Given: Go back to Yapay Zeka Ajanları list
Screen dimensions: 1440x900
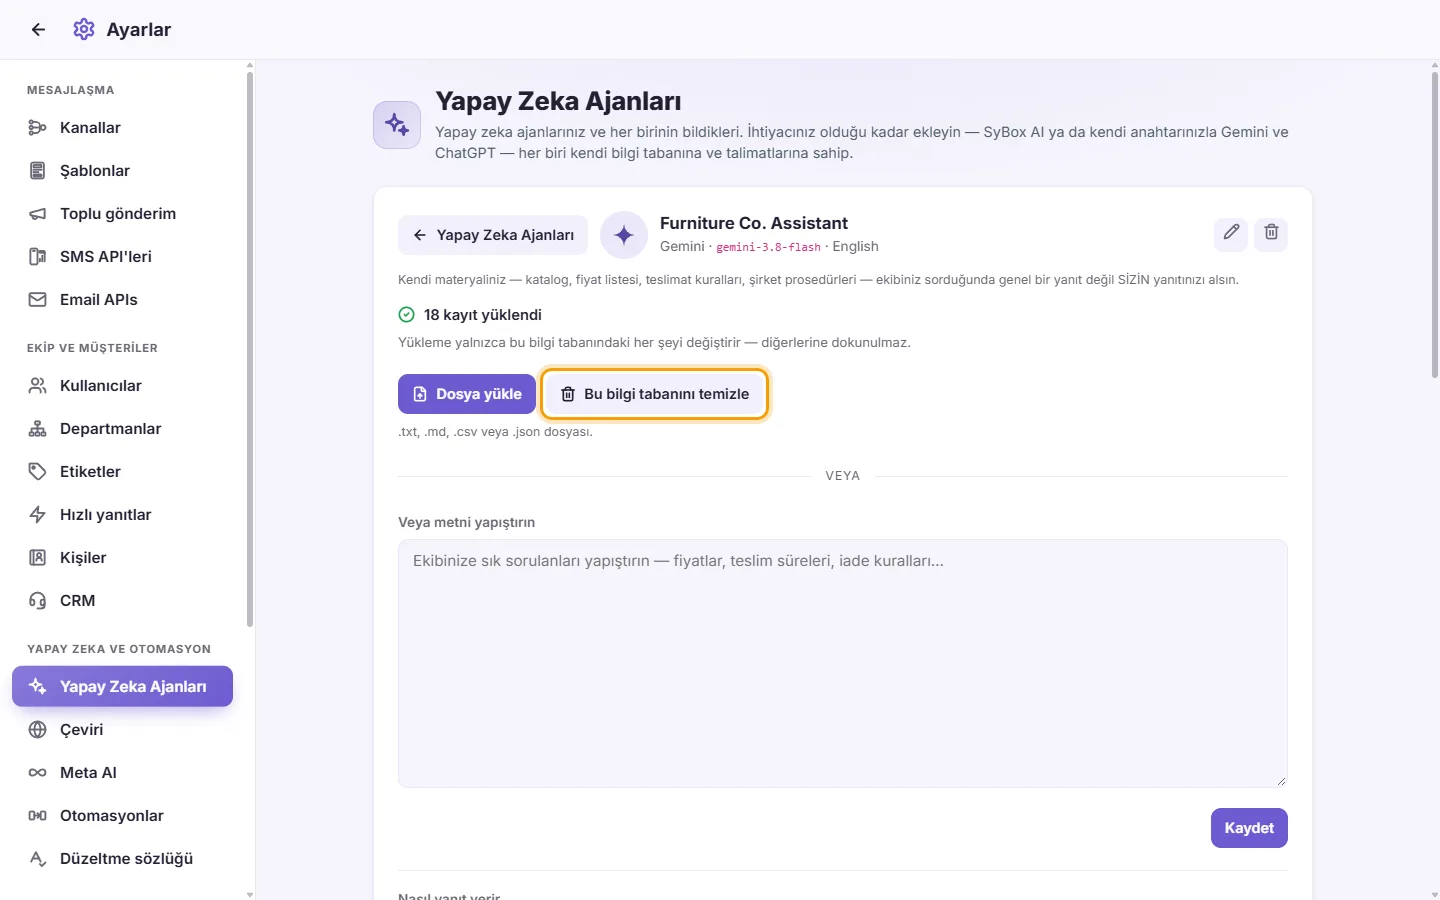Looking at the screenshot, I should pos(493,235).
